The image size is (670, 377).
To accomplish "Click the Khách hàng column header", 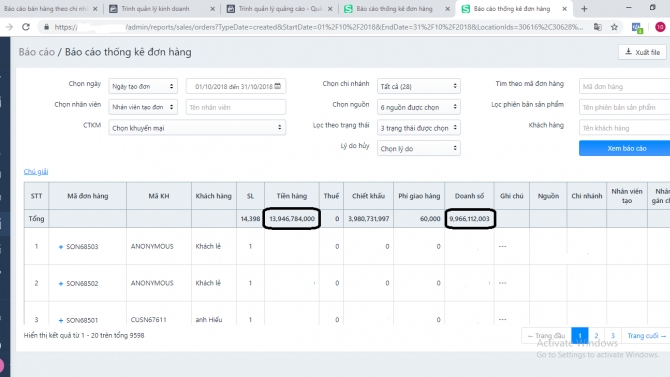I will [x=214, y=196].
